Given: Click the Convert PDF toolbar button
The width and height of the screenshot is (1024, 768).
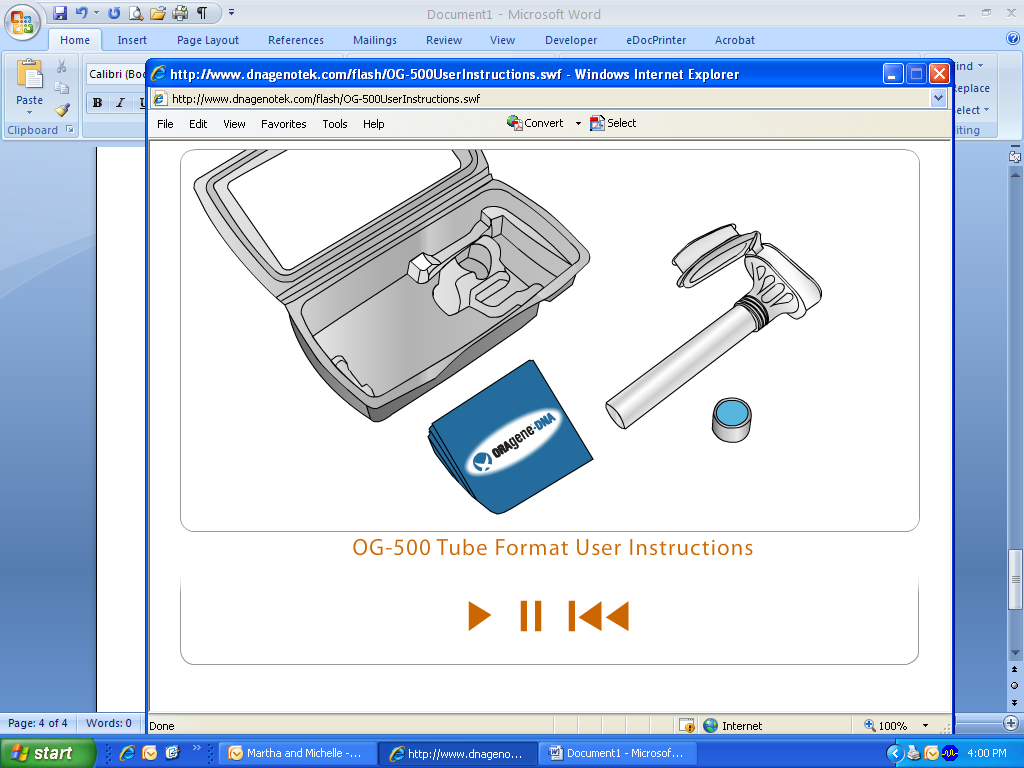Looking at the screenshot, I should (535, 123).
